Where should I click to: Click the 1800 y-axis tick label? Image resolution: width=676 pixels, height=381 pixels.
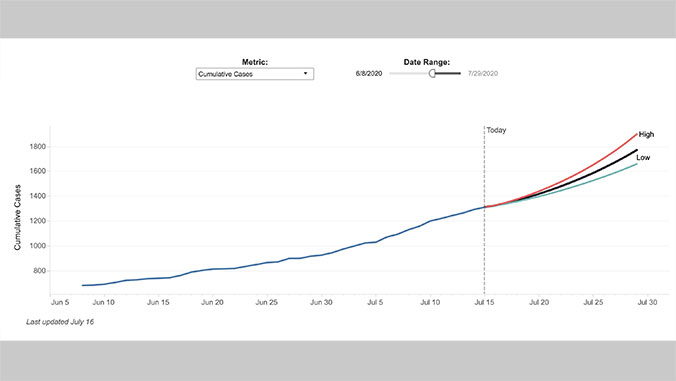(x=38, y=147)
